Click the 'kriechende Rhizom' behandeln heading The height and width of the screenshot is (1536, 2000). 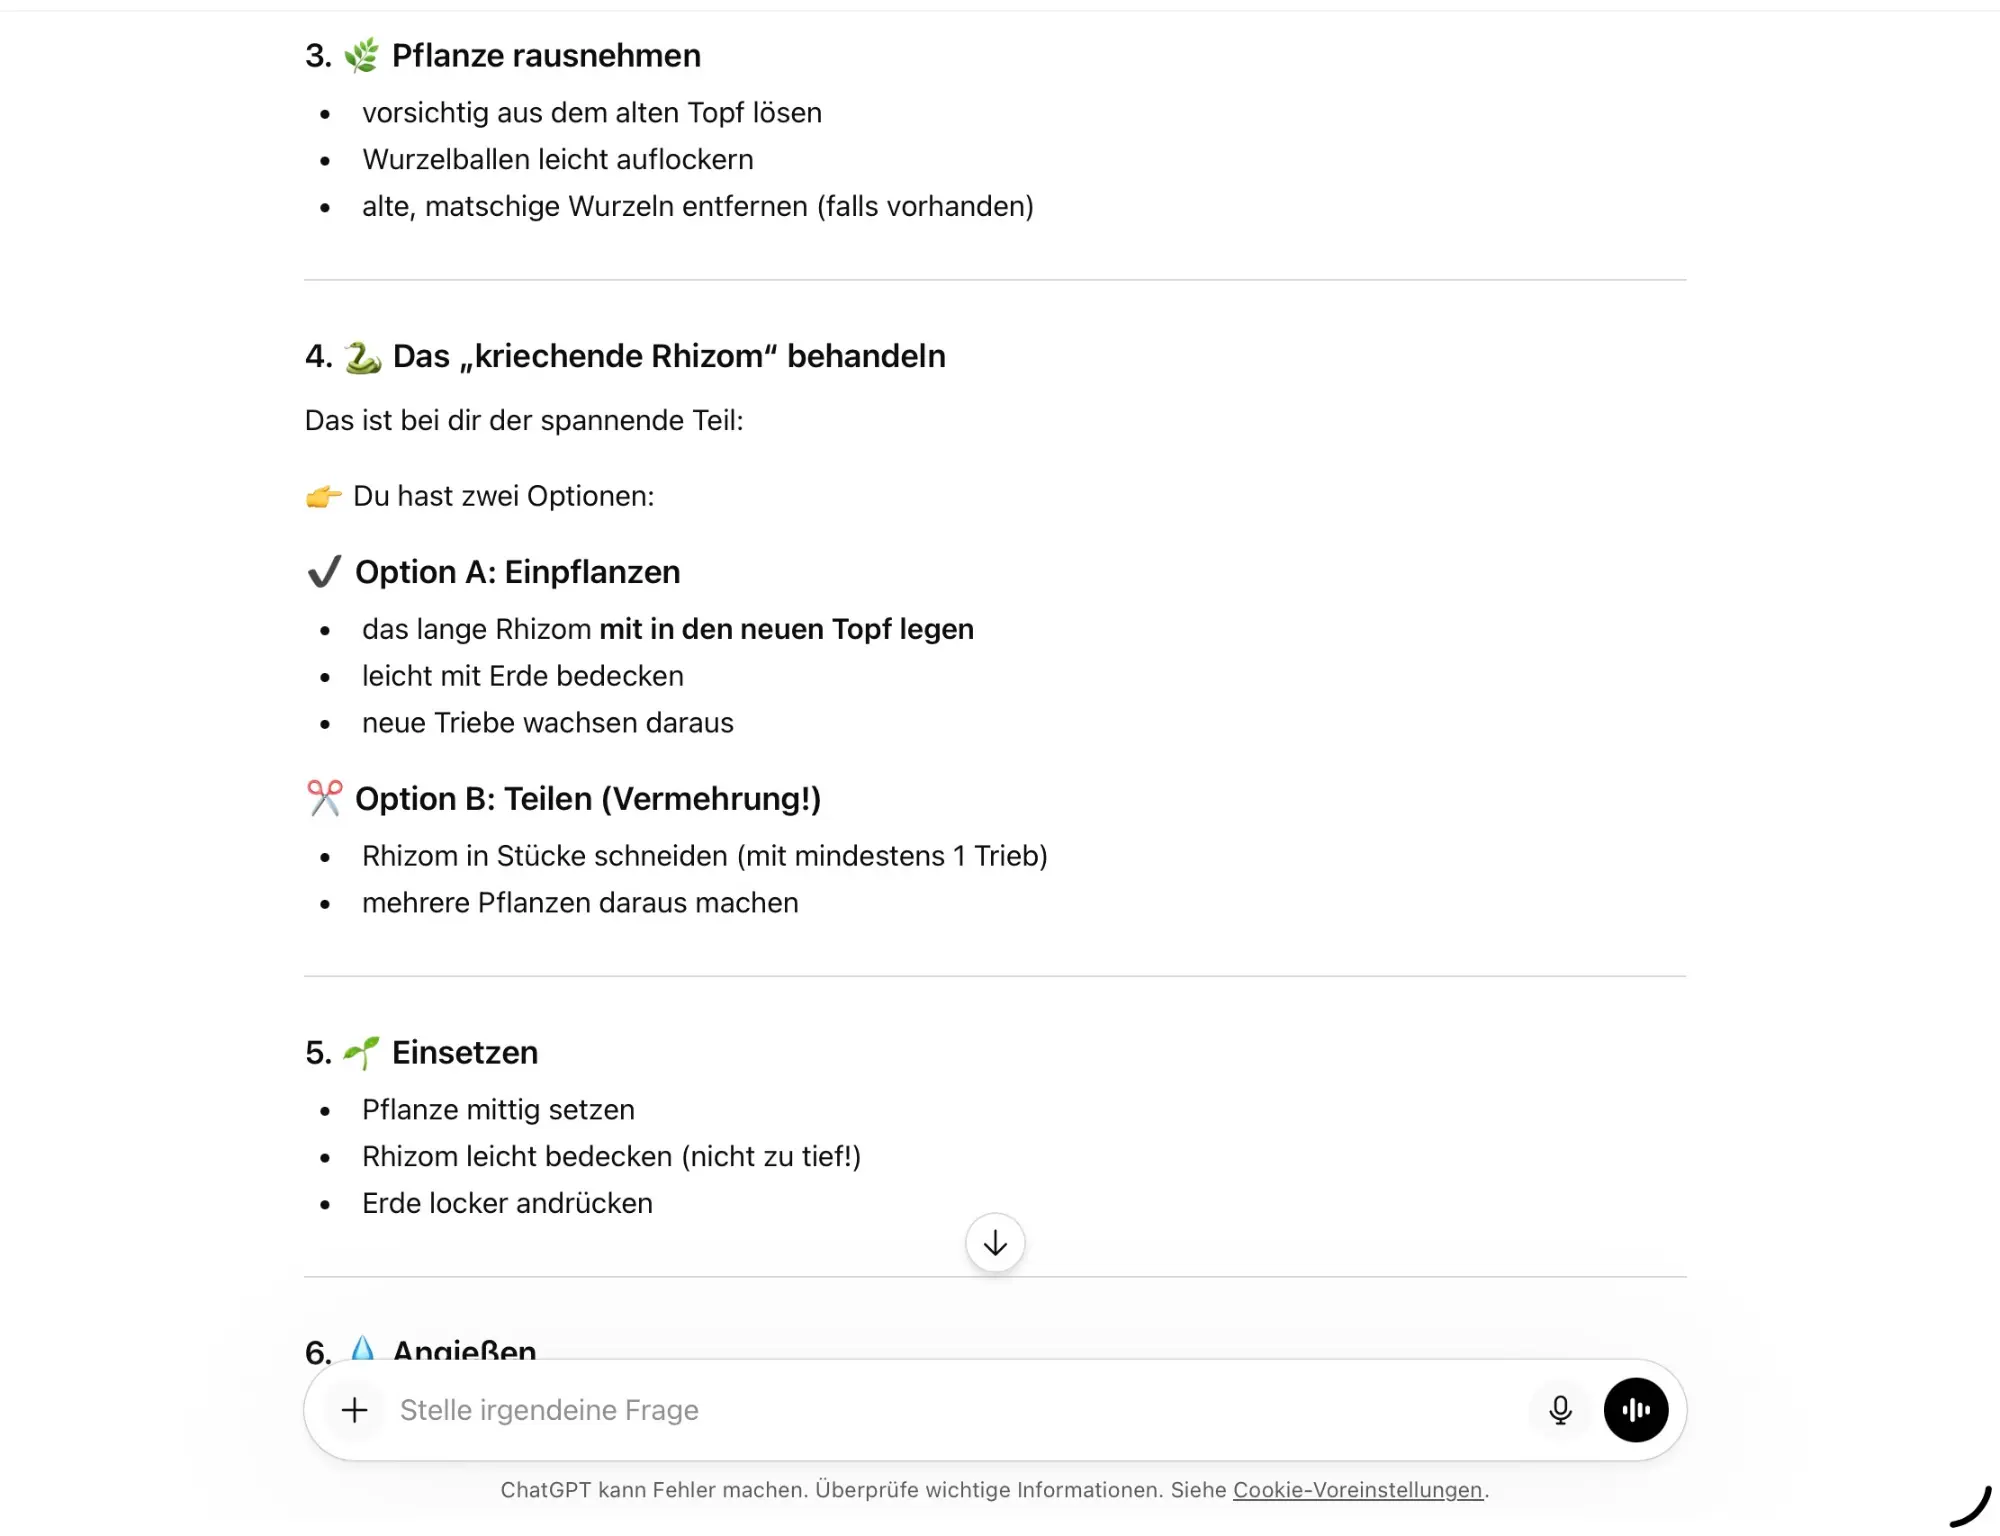668,356
